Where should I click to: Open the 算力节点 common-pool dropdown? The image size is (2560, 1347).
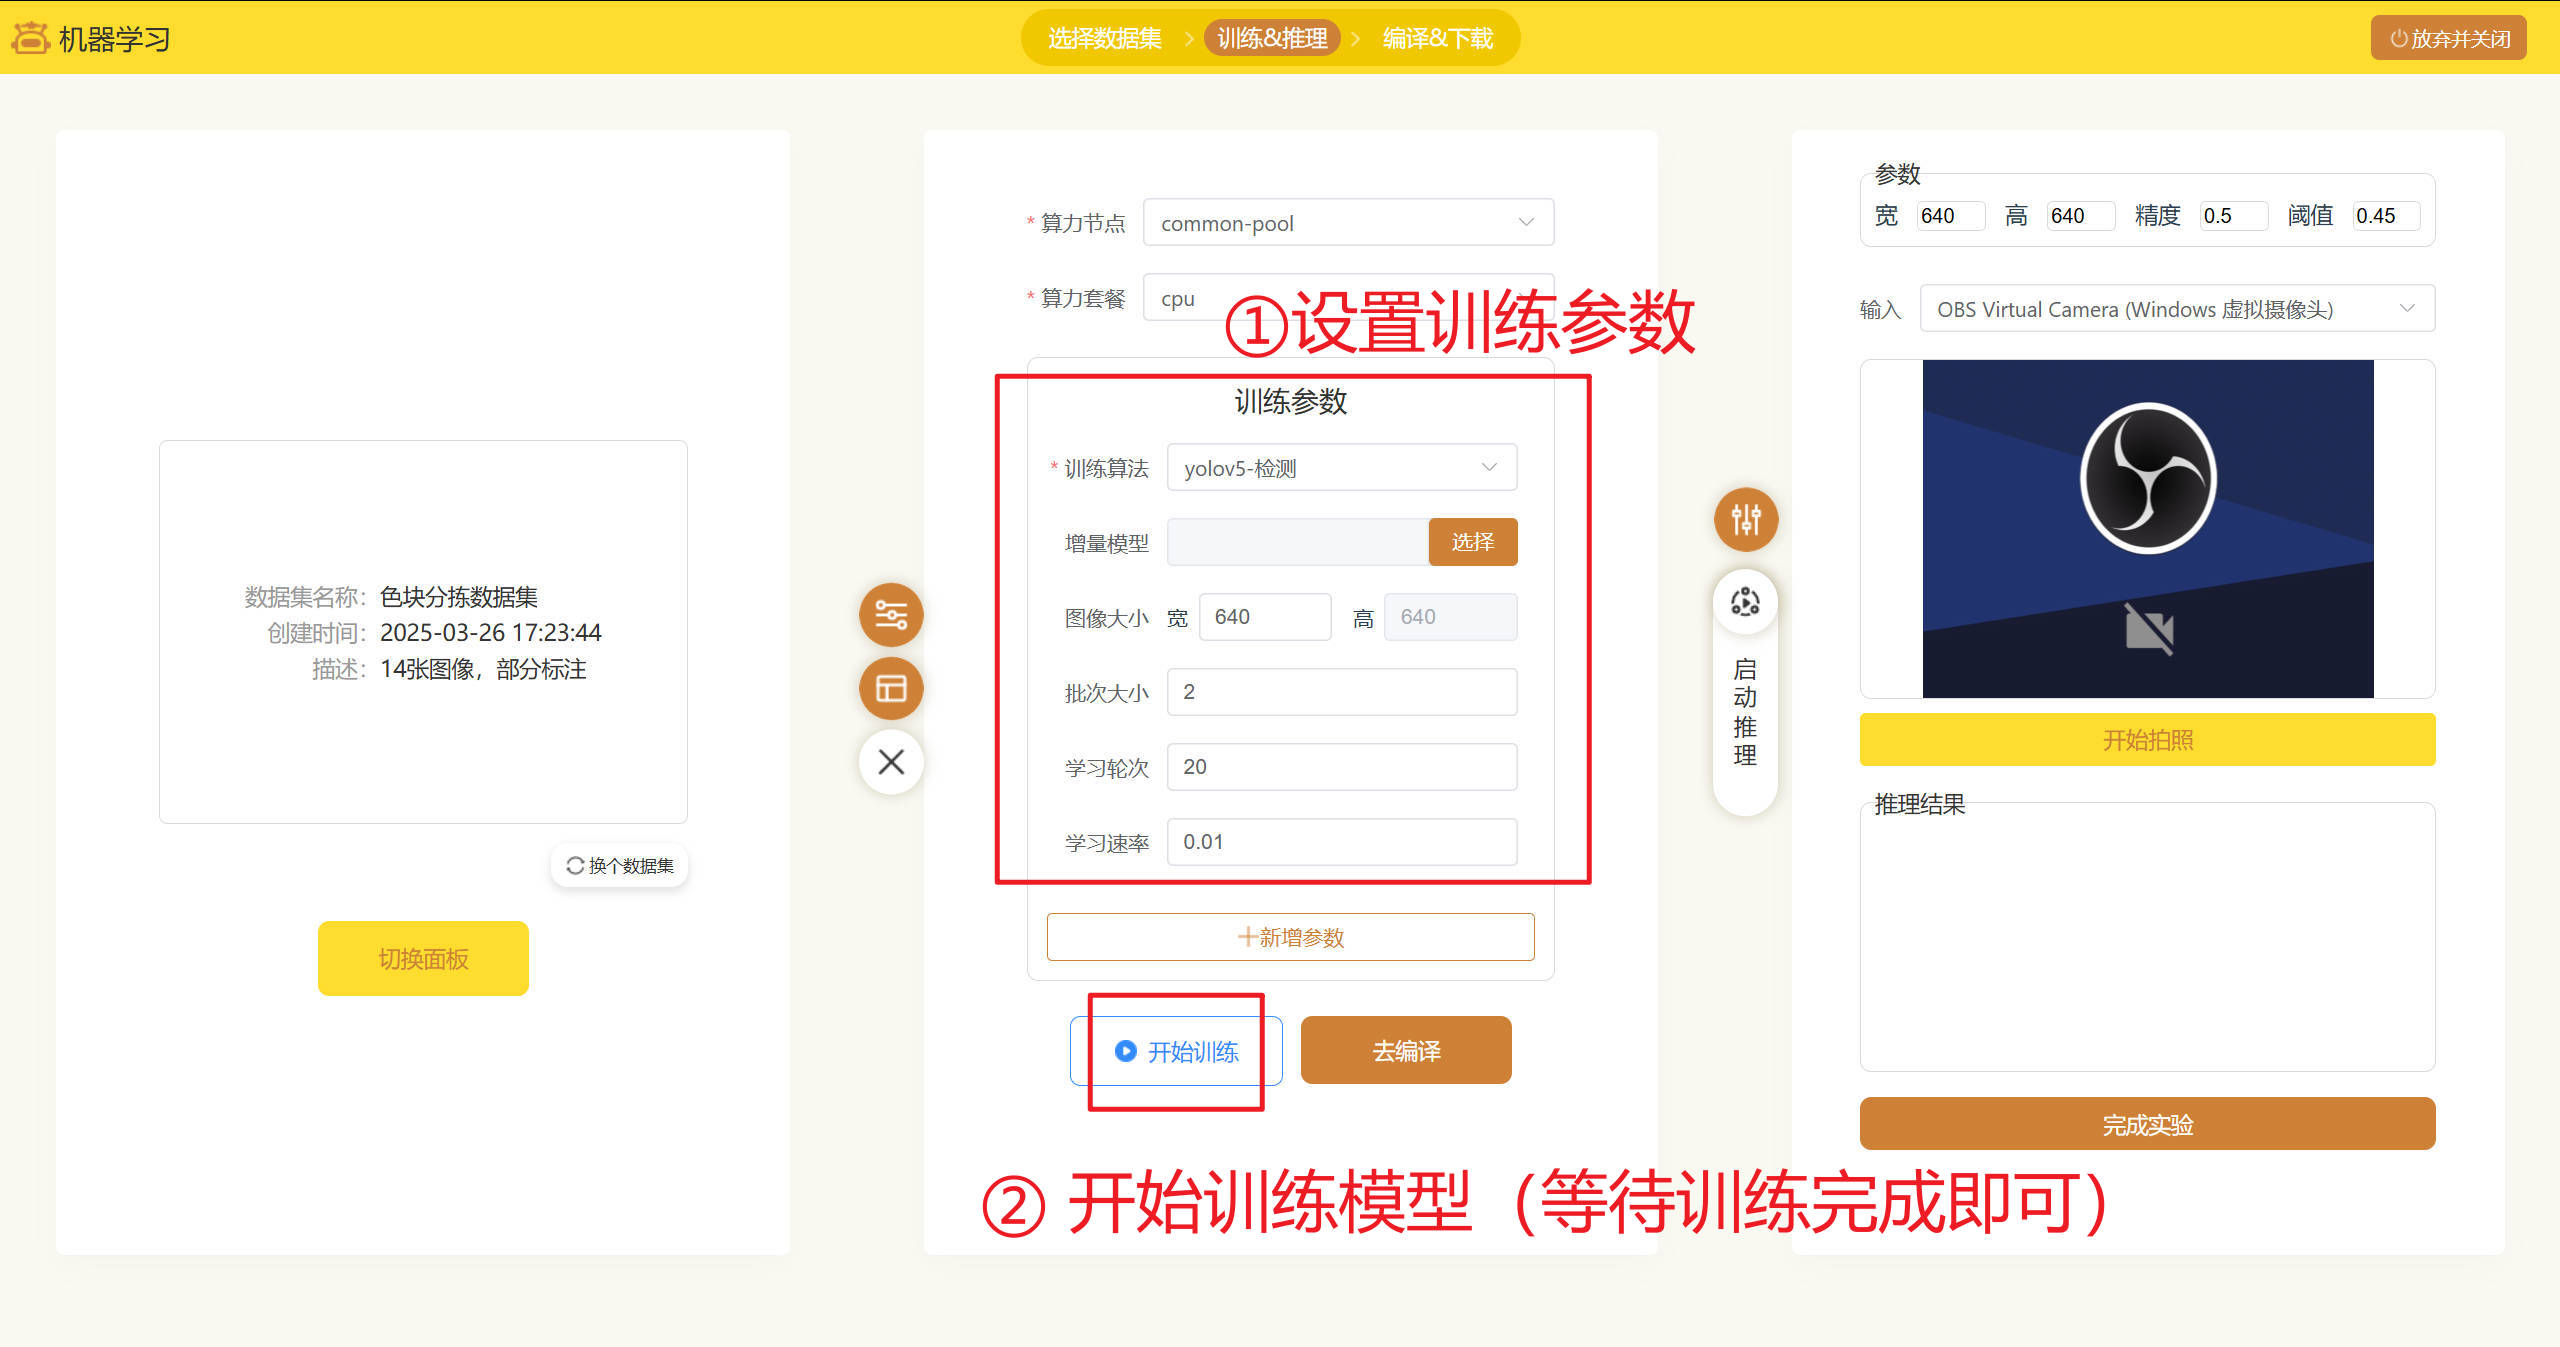[1347, 223]
